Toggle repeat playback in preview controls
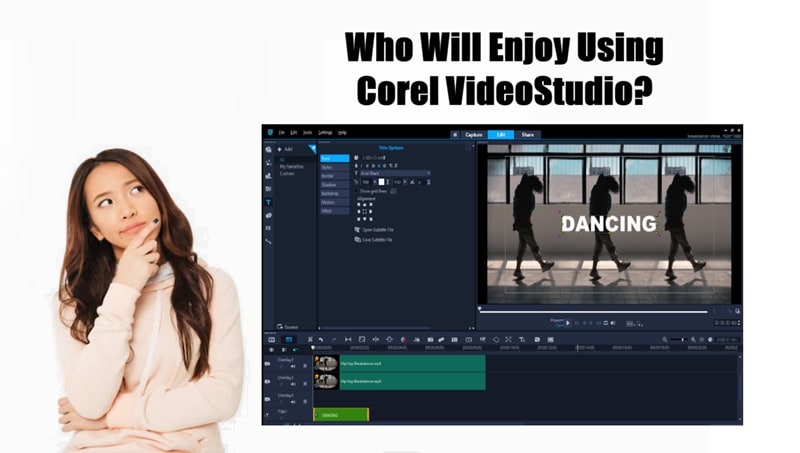The width and height of the screenshot is (800, 453). (x=606, y=323)
